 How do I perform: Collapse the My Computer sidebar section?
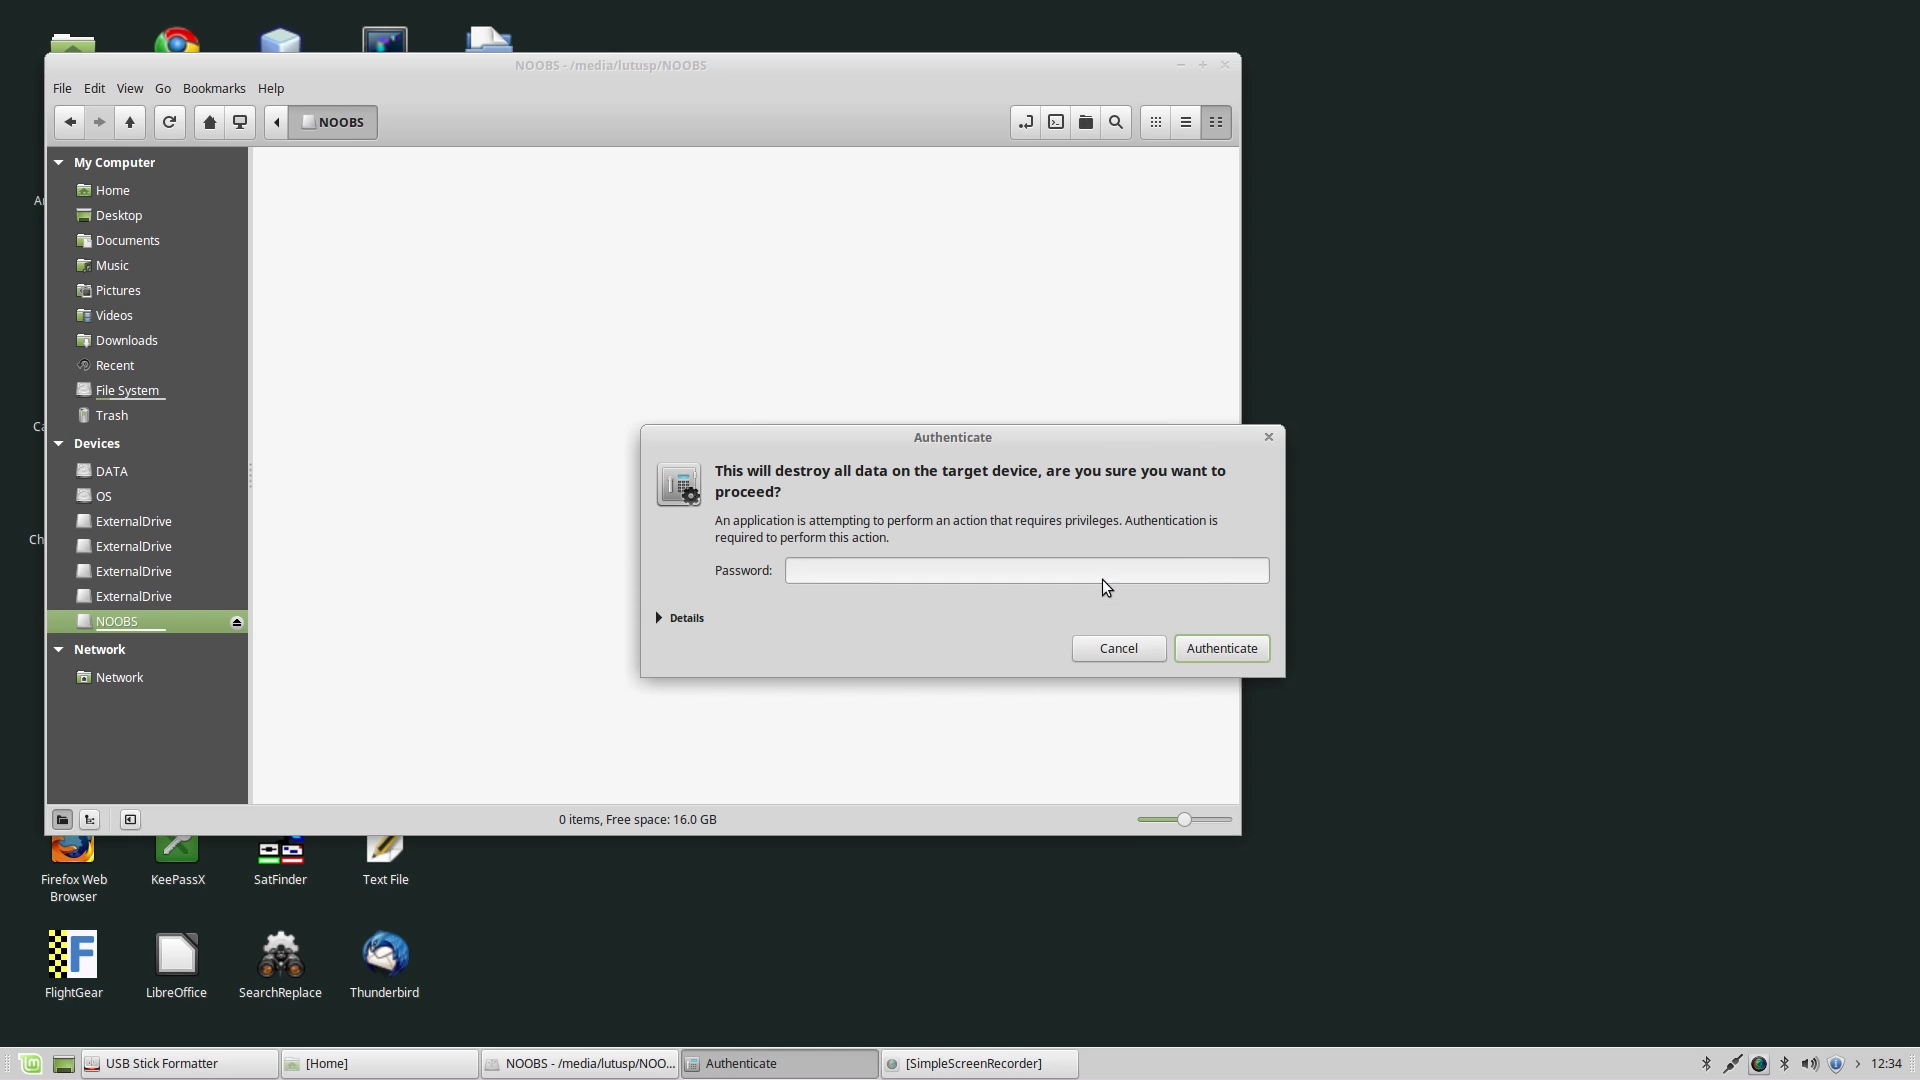click(x=59, y=162)
